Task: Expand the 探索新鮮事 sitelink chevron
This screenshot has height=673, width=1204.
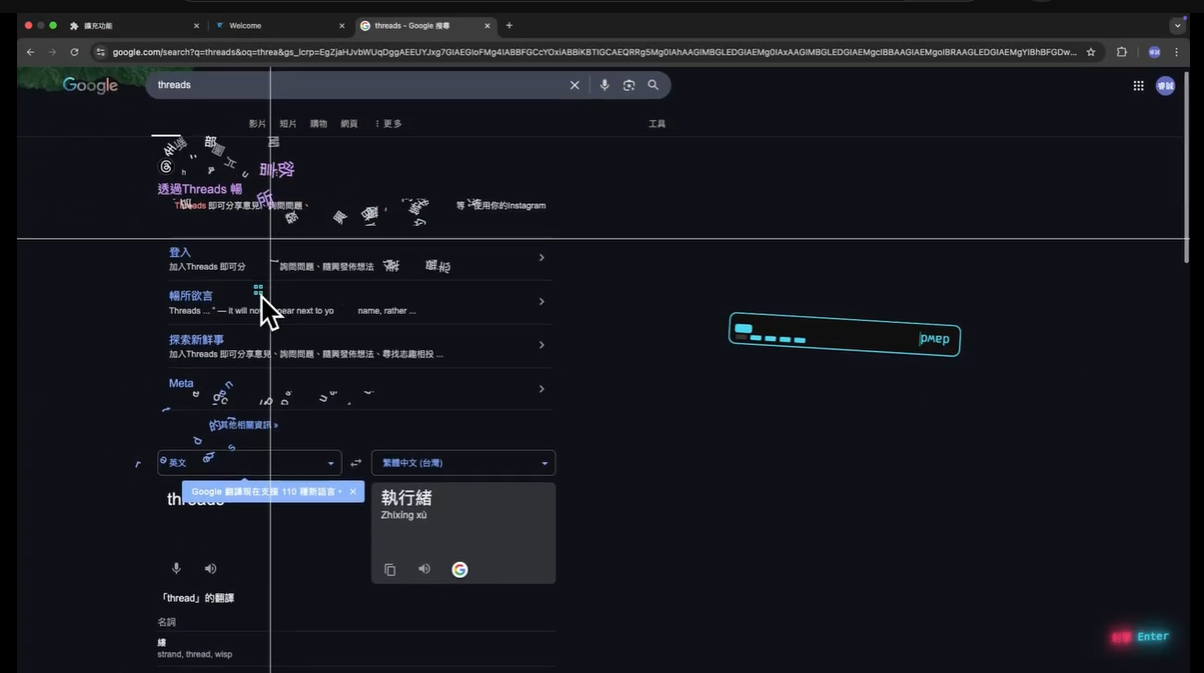Action: point(542,345)
